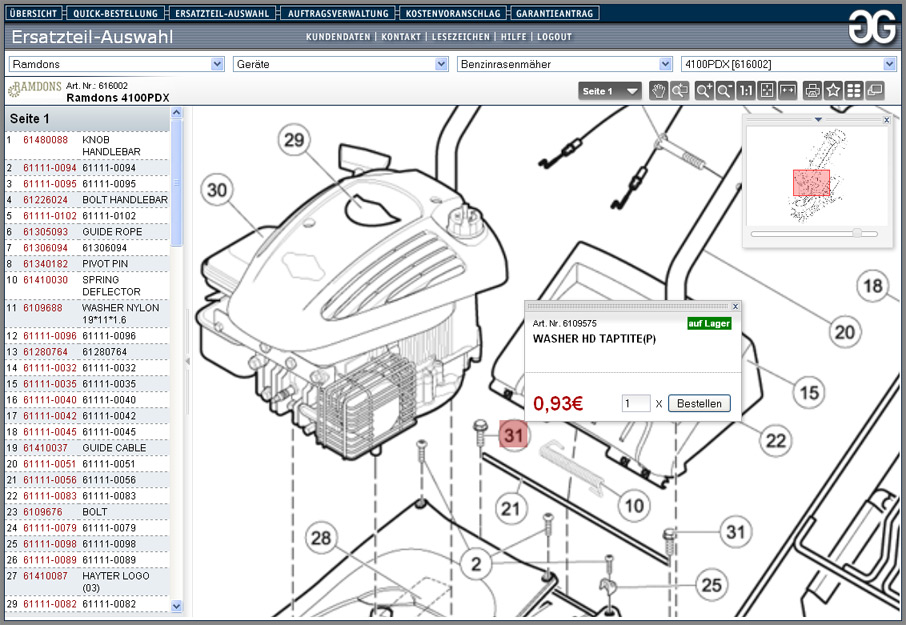
Task: Open the Seite 1 page selector
Action: coord(610,91)
